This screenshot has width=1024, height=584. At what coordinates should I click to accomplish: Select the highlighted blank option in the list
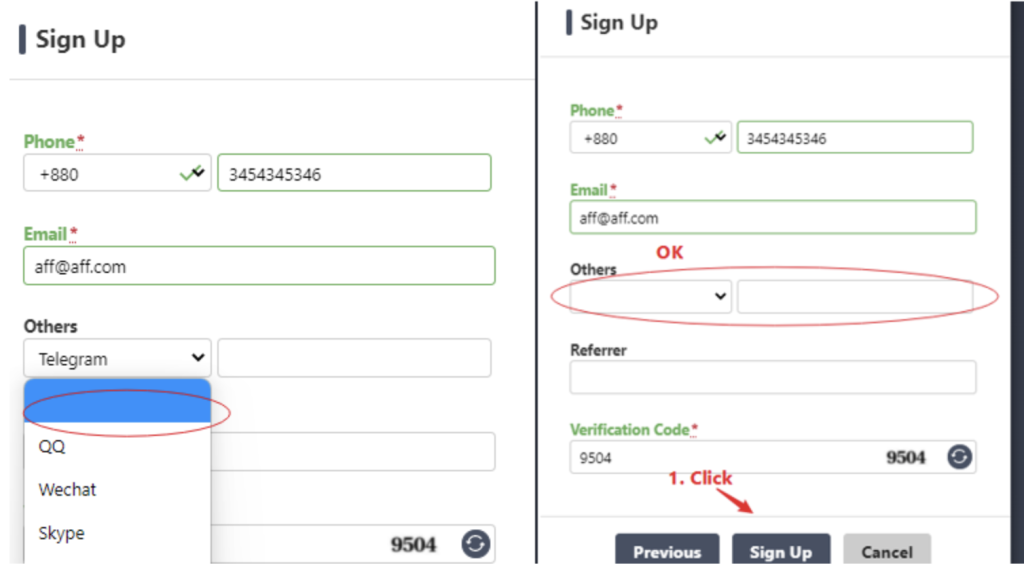click(117, 402)
